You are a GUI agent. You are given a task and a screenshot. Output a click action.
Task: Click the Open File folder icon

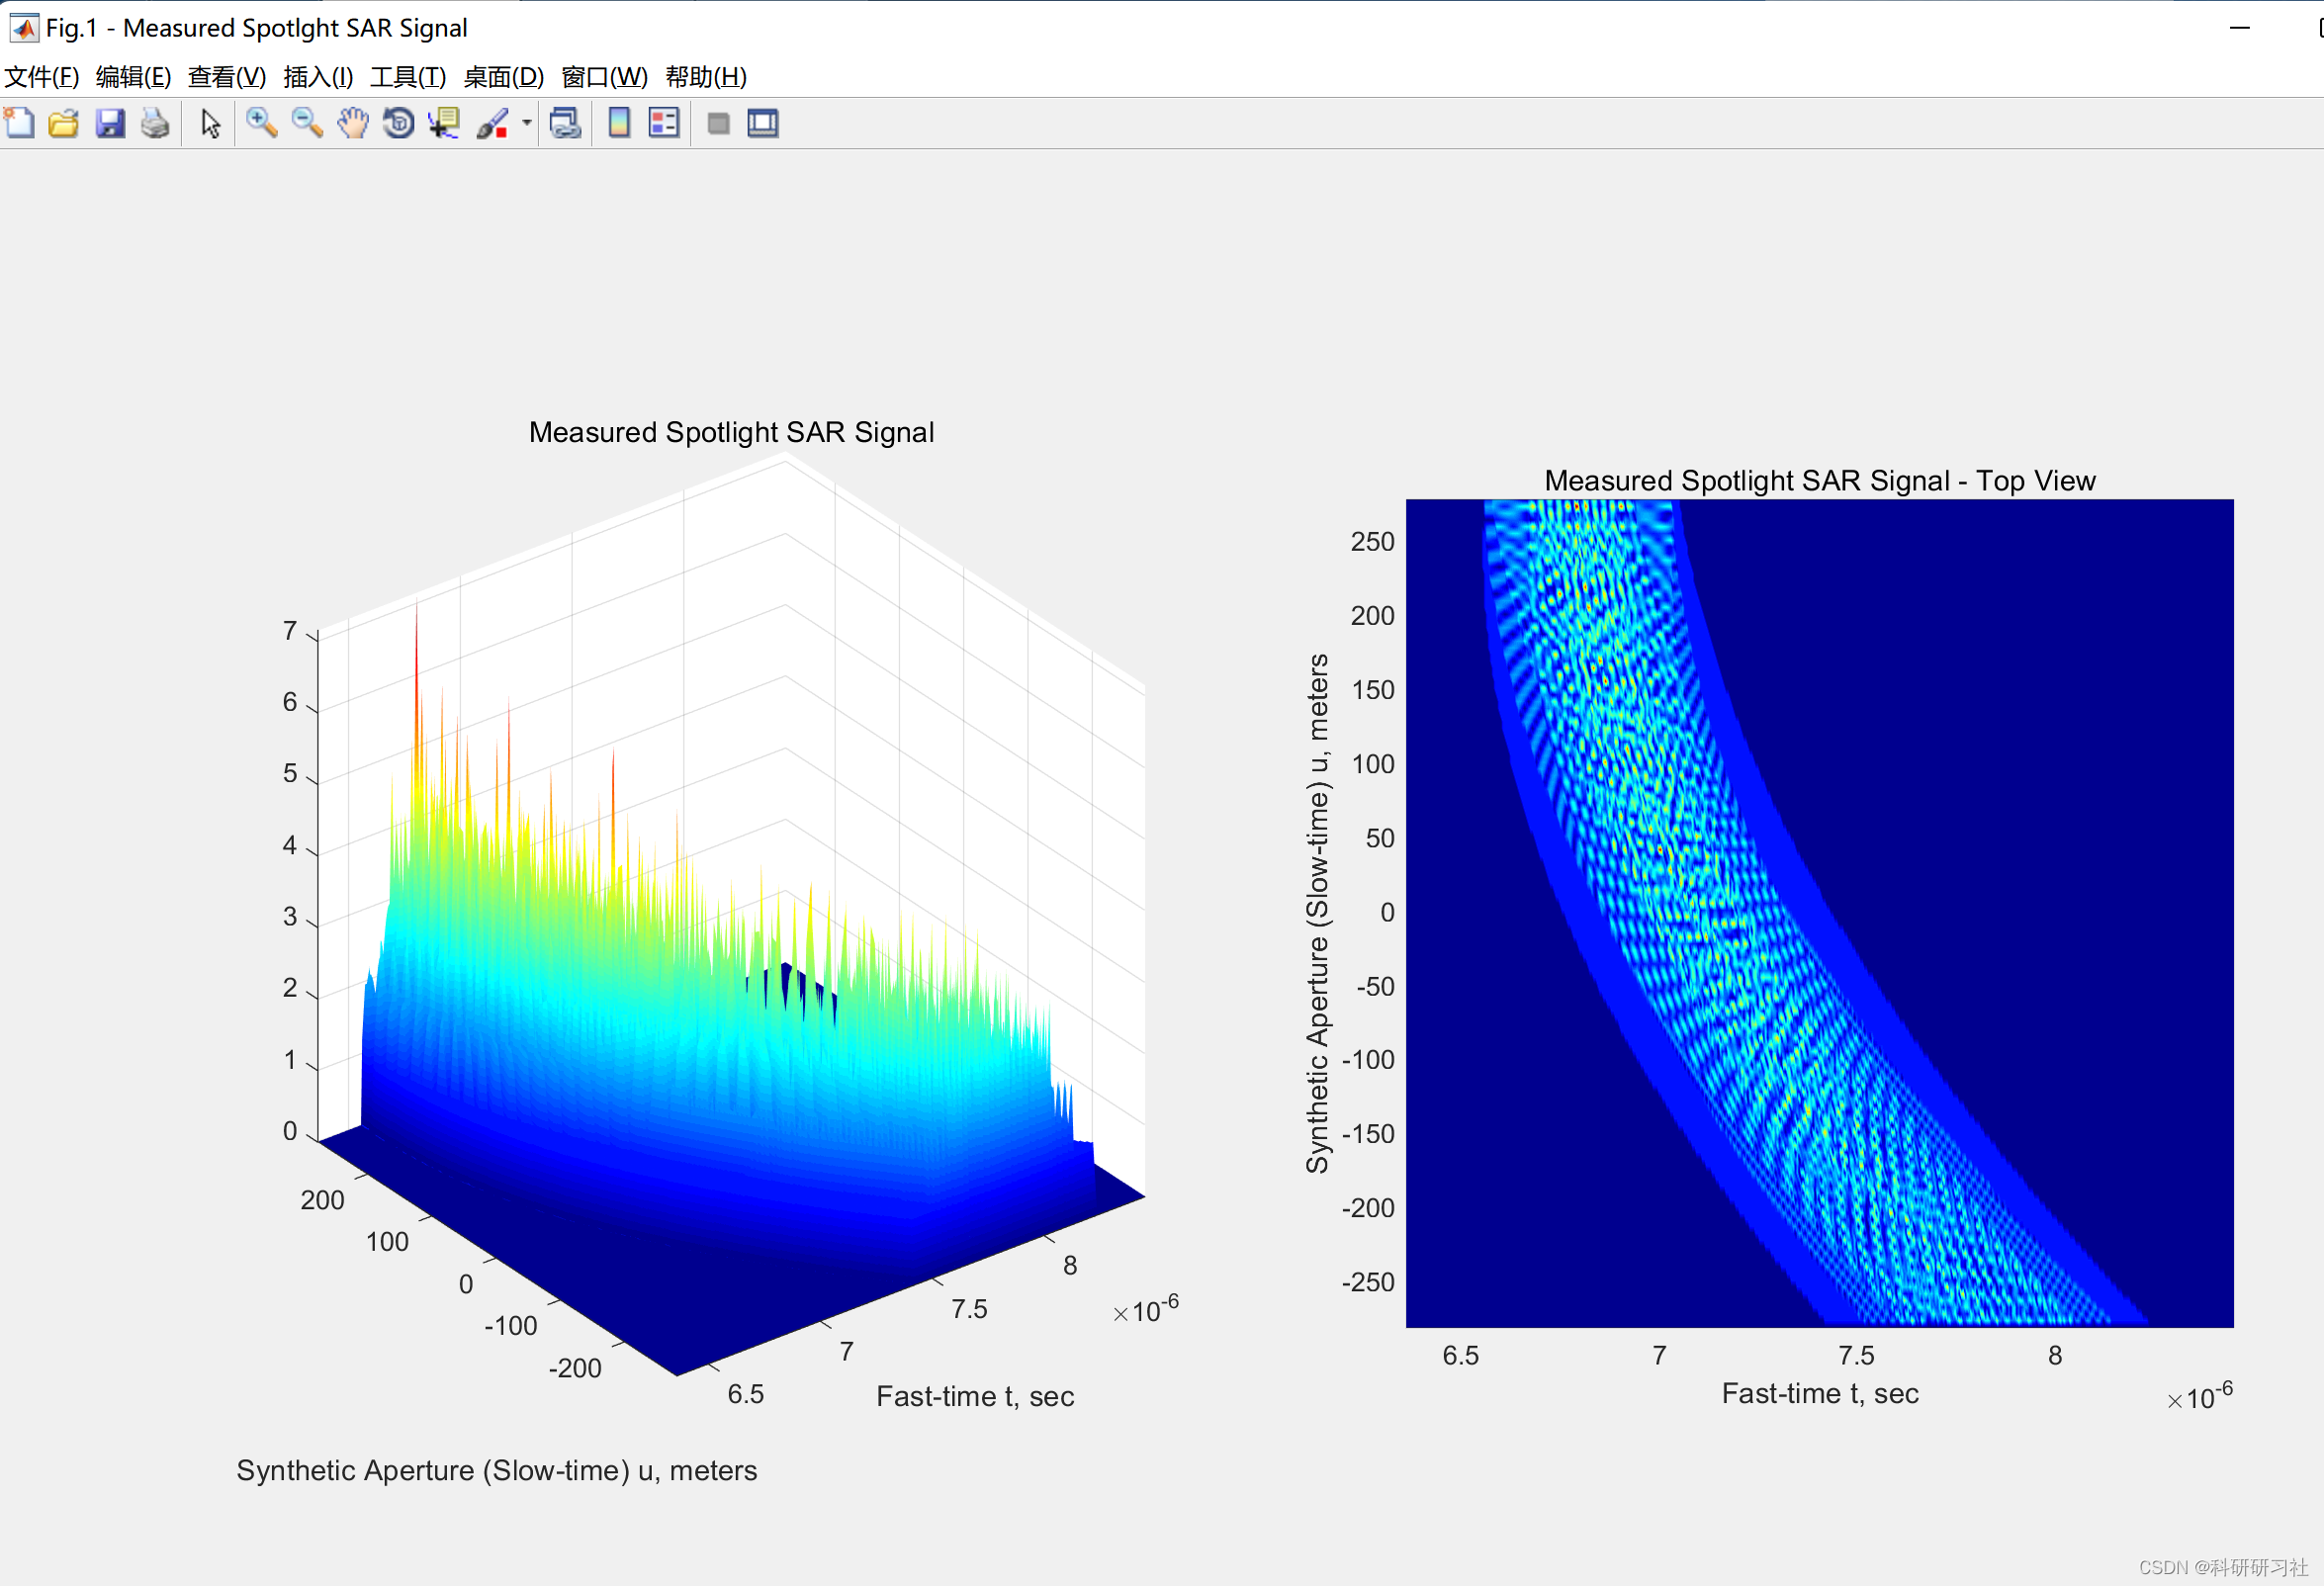[x=64, y=123]
